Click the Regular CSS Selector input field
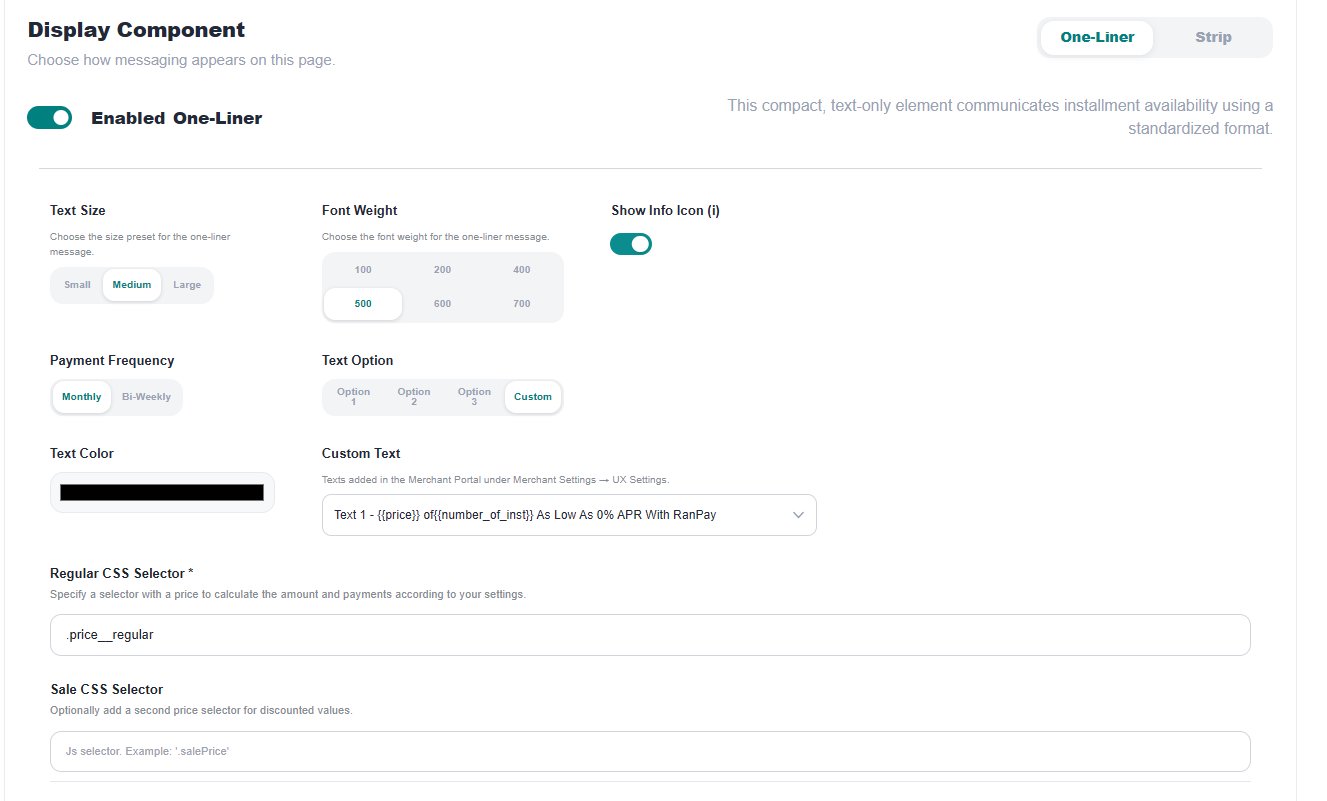The width and height of the screenshot is (1327, 801). pyautogui.click(x=650, y=635)
